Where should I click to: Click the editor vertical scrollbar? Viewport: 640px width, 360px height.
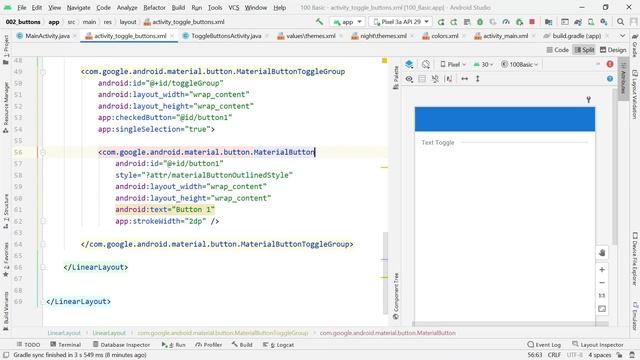click(385, 273)
